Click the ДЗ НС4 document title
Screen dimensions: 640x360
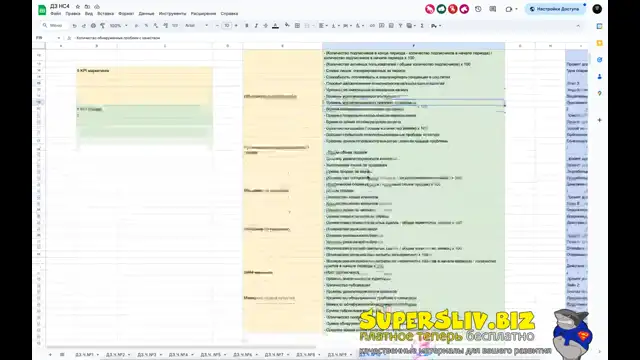pyautogui.click(x=60, y=7)
